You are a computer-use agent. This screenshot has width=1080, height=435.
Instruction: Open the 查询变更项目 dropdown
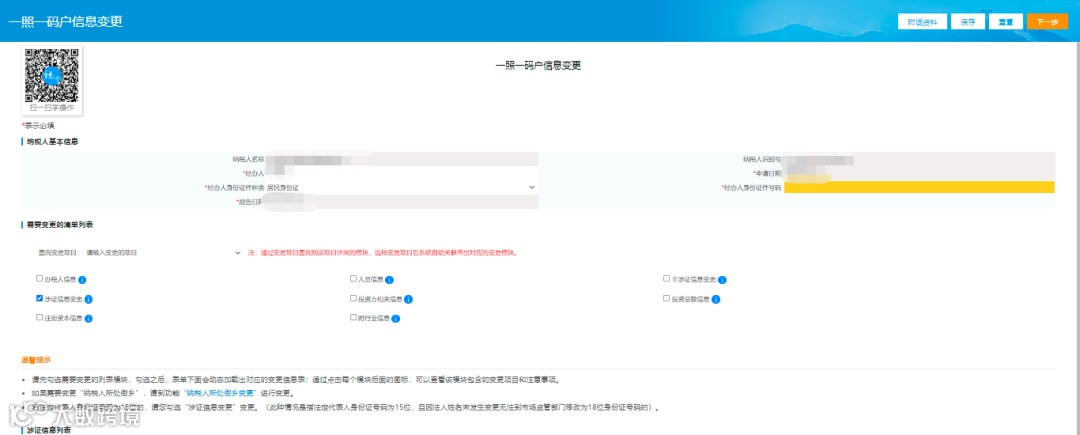pos(163,253)
